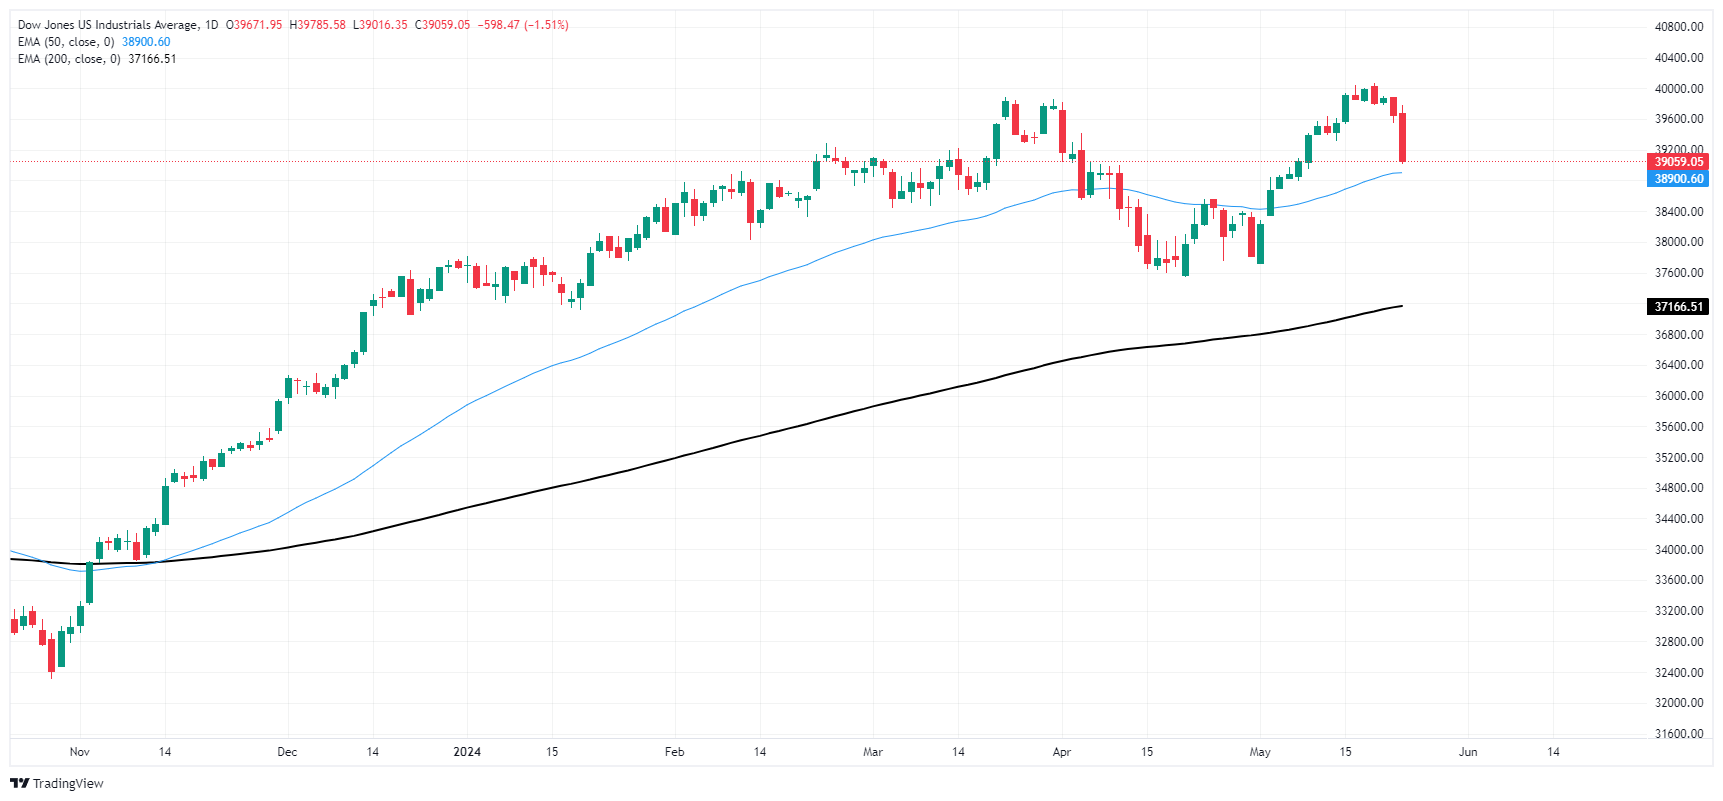Click the 40000.00 price axis label
Image resolution: width=1723 pixels, height=801 pixels.
tap(1679, 89)
